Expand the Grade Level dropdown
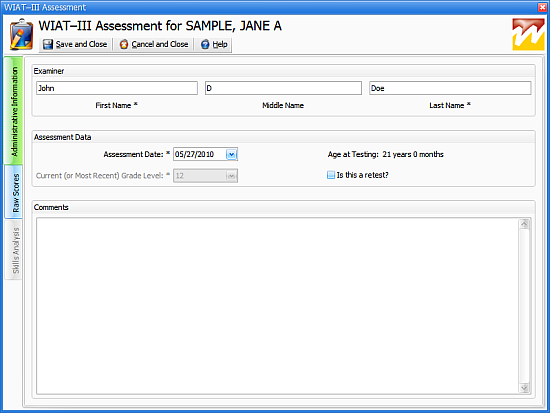 [x=232, y=176]
